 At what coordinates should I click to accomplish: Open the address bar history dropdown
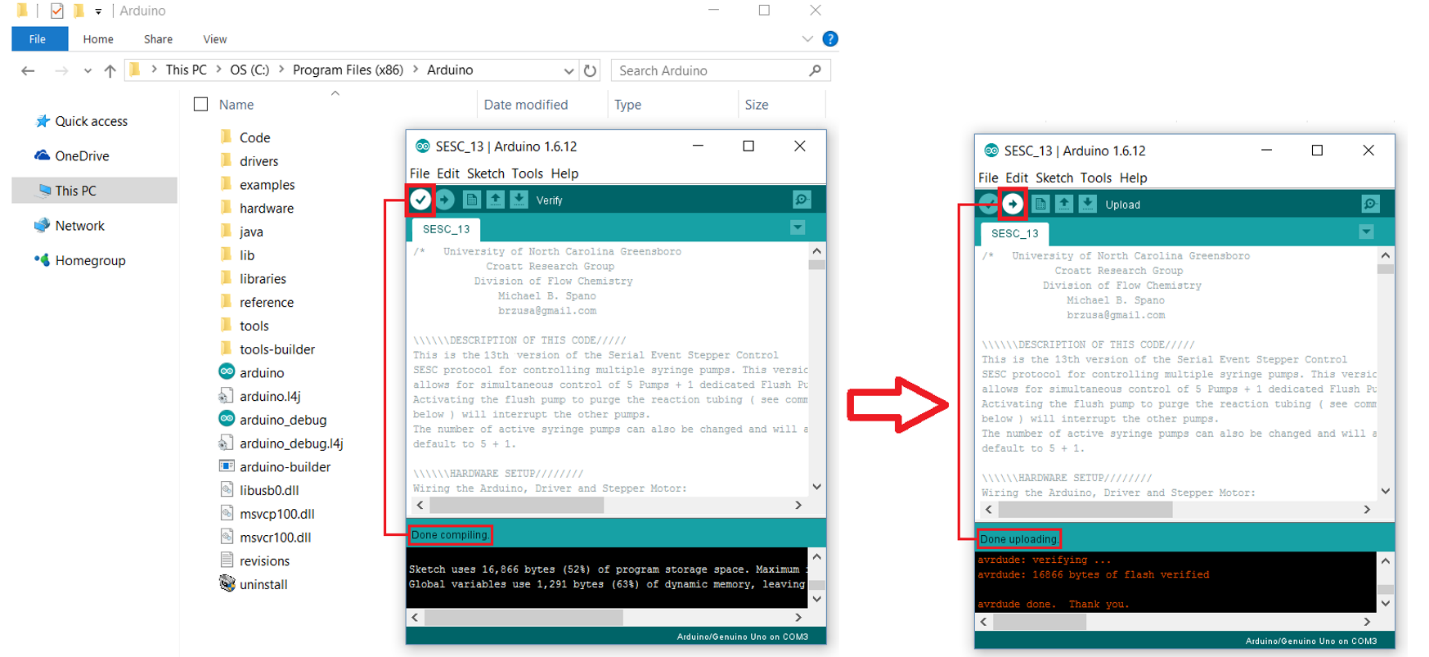click(568, 71)
